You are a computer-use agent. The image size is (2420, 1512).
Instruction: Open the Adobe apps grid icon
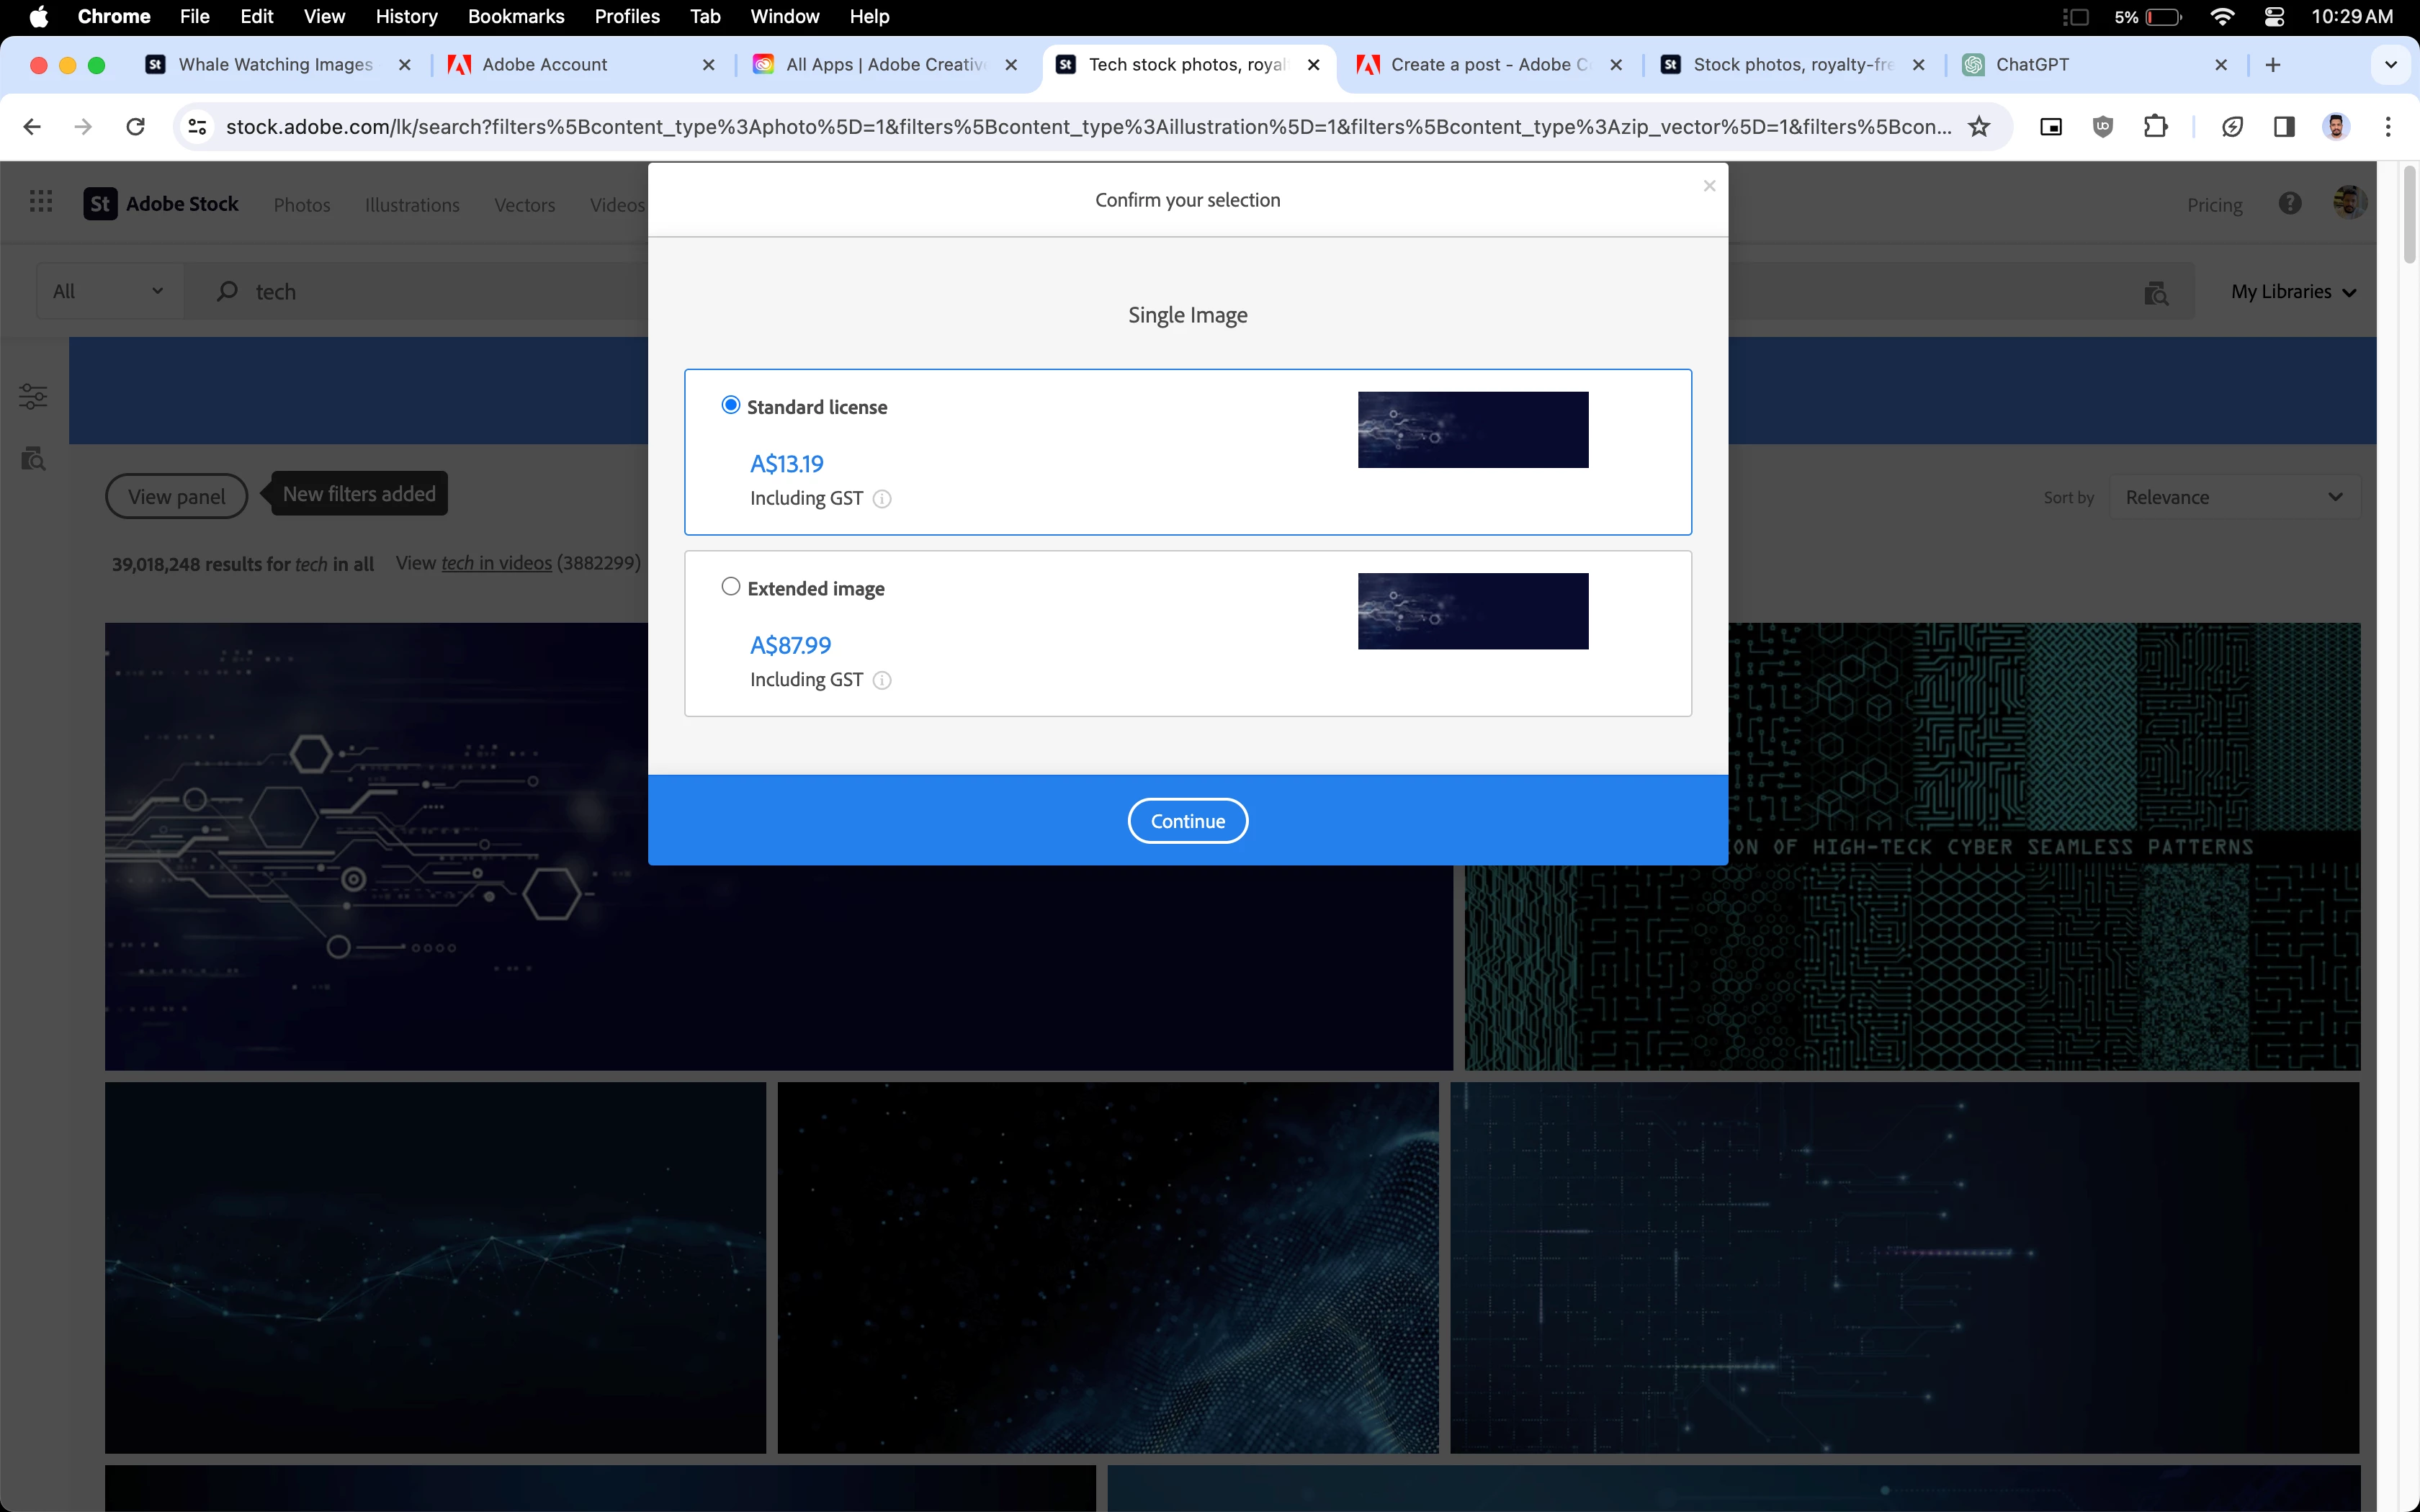[x=41, y=203]
